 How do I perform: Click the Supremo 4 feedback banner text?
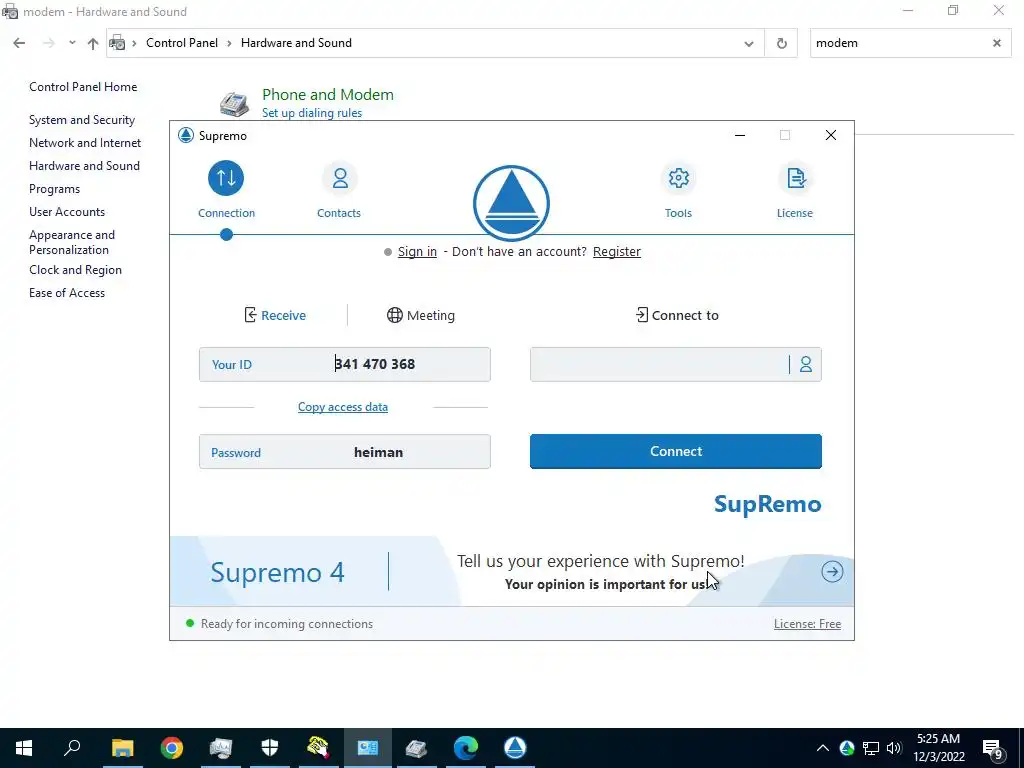600,572
